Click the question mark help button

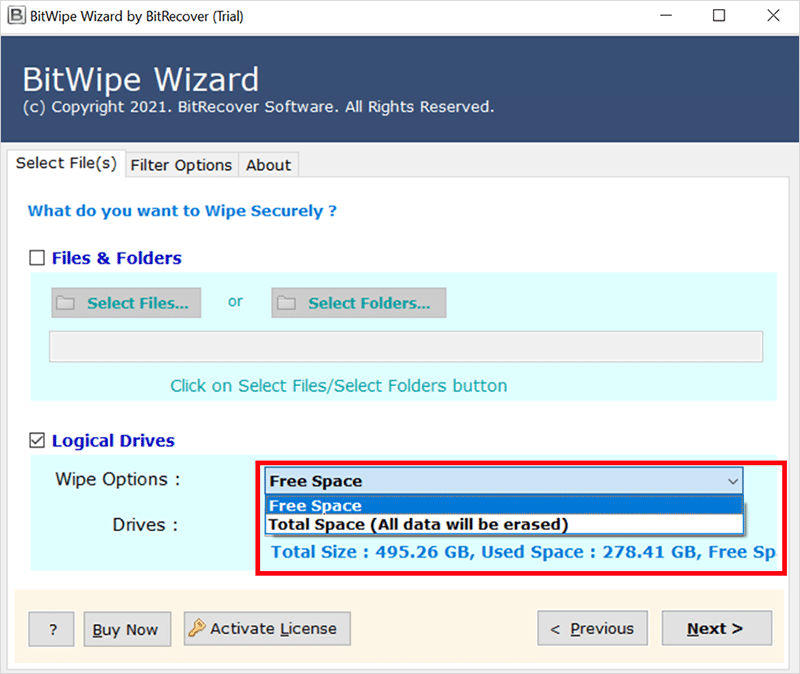[52, 629]
